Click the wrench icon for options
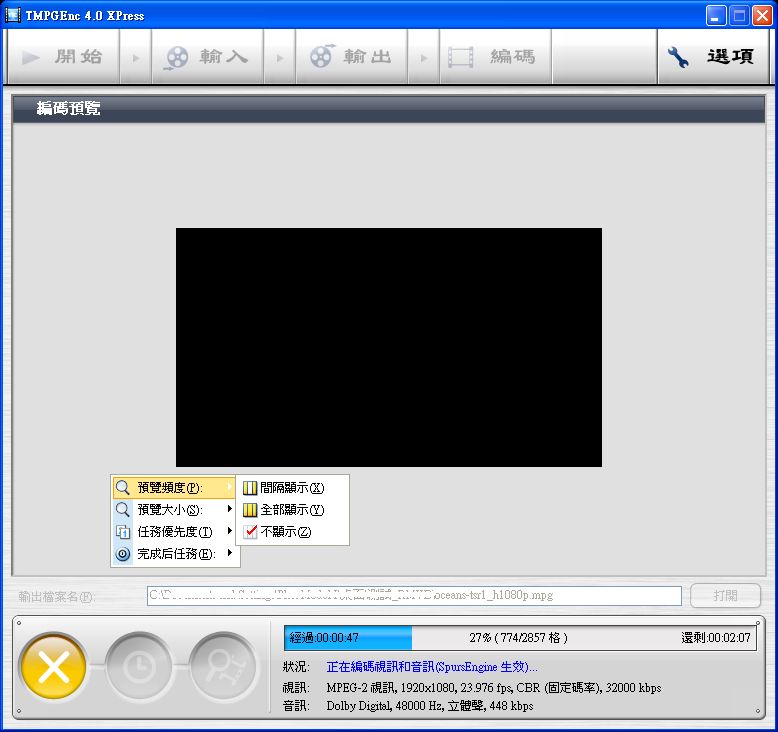The width and height of the screenshot is (778, 732). click(x=678, y=57)
